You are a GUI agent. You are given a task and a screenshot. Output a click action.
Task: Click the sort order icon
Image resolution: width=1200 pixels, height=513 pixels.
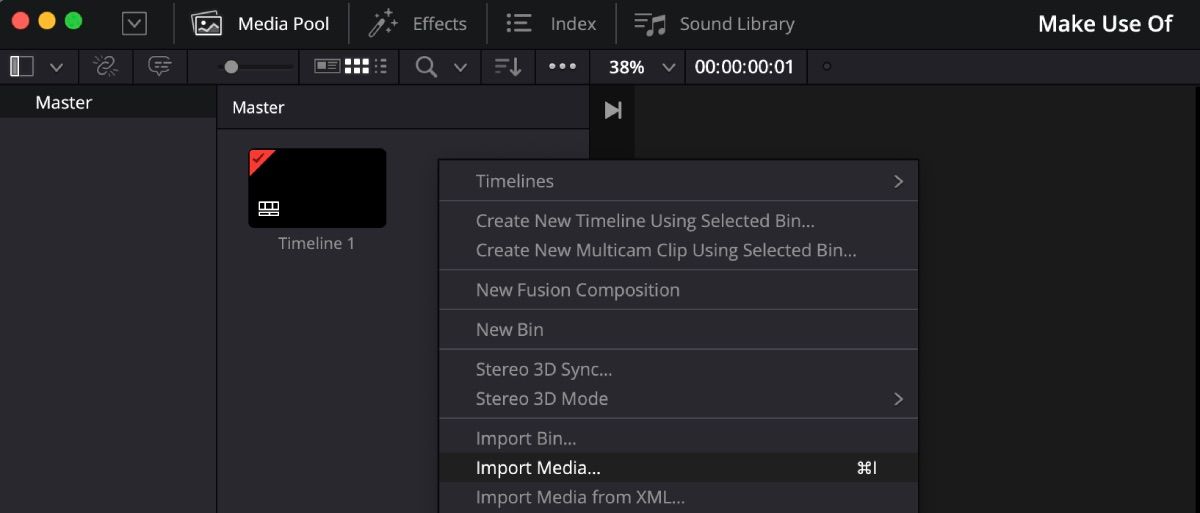508,67
